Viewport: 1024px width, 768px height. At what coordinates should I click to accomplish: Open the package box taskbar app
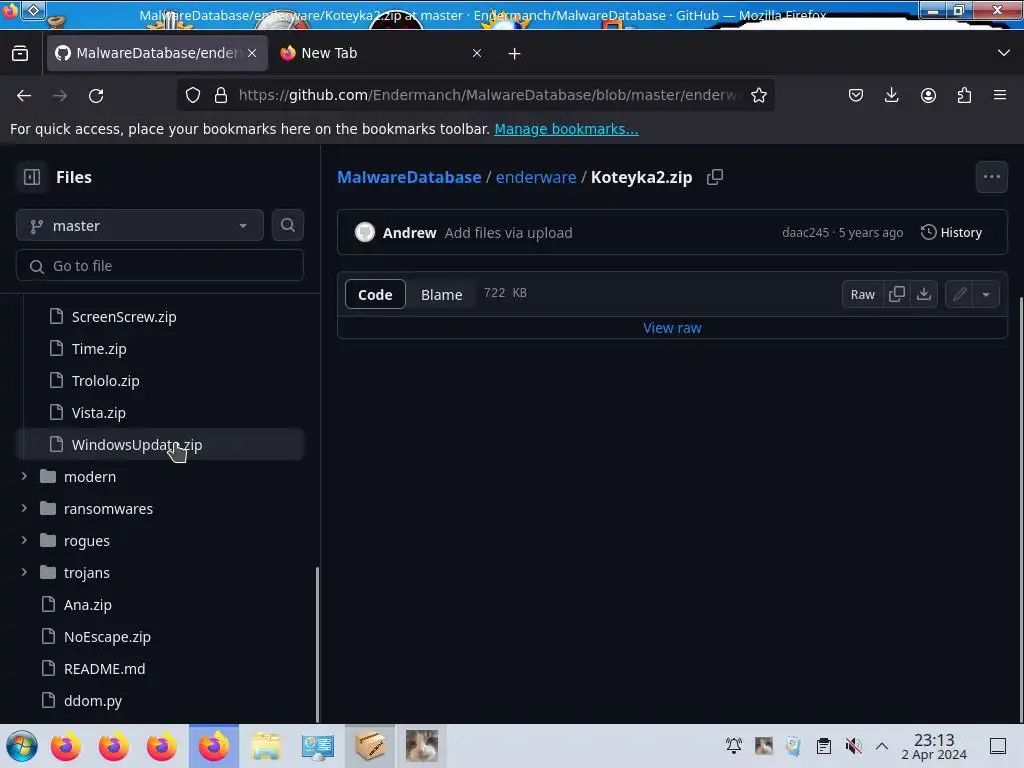coord(370,746)
